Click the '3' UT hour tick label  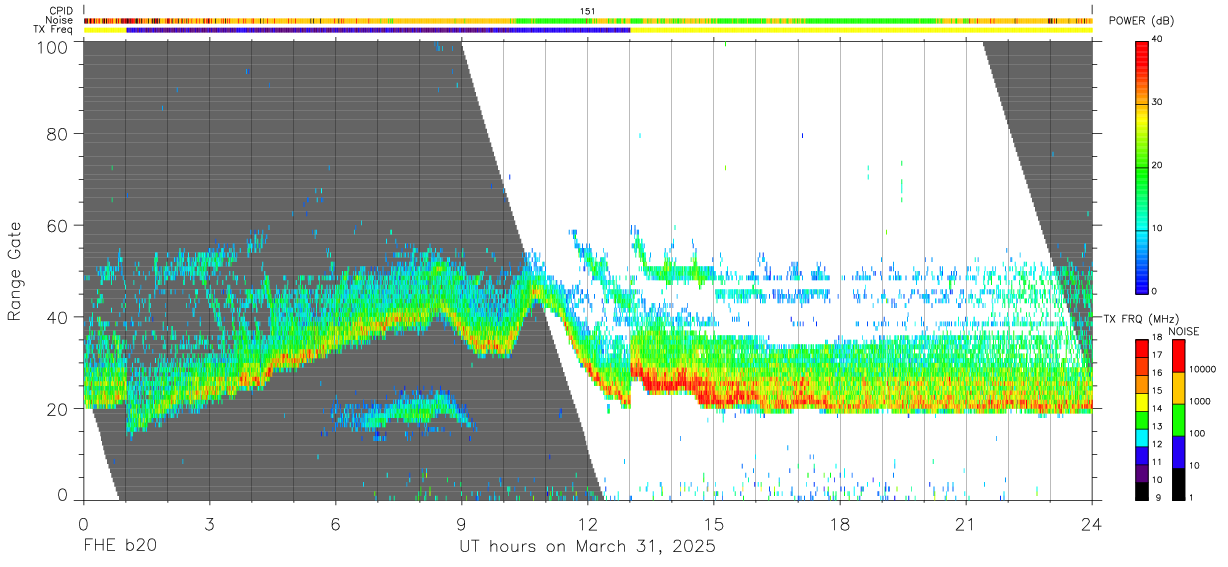click(x=210, y=524)
